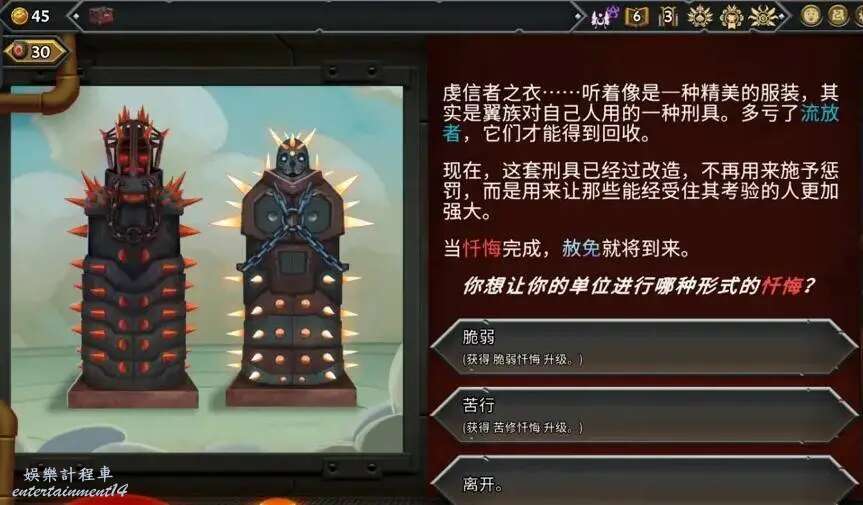Click the red 忏悔 word in the italic question
This screenshot has height=505, width=863.
[780, 286]
